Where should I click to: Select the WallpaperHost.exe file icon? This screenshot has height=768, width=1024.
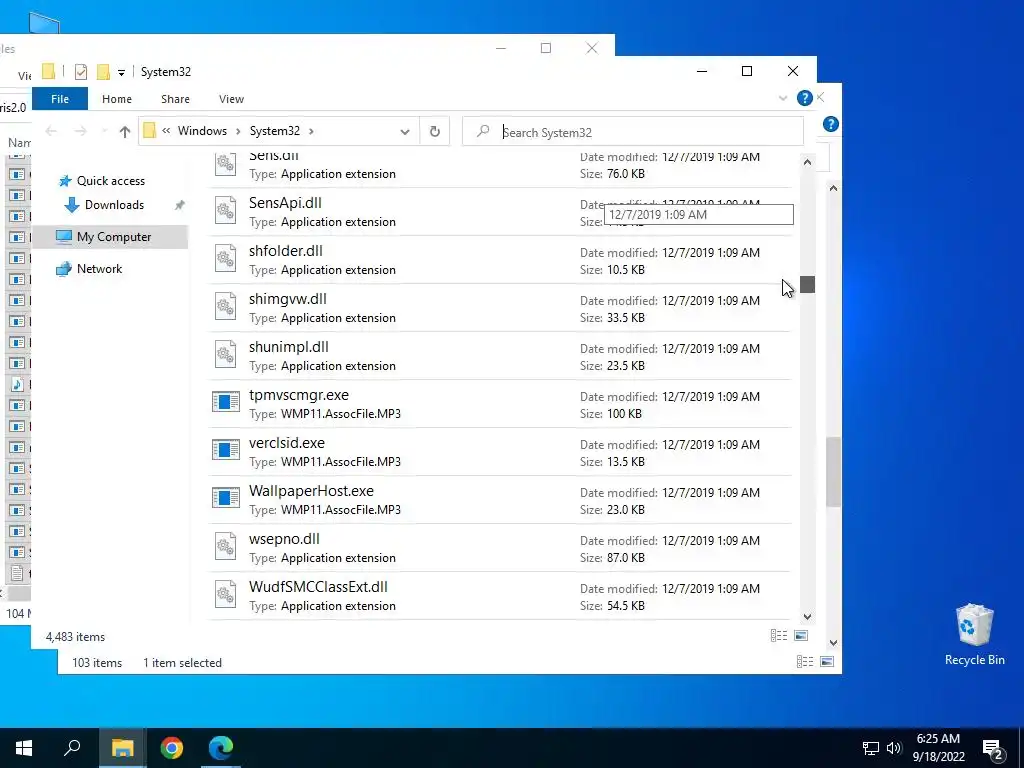pyautogui.click(x=226, y=498)
